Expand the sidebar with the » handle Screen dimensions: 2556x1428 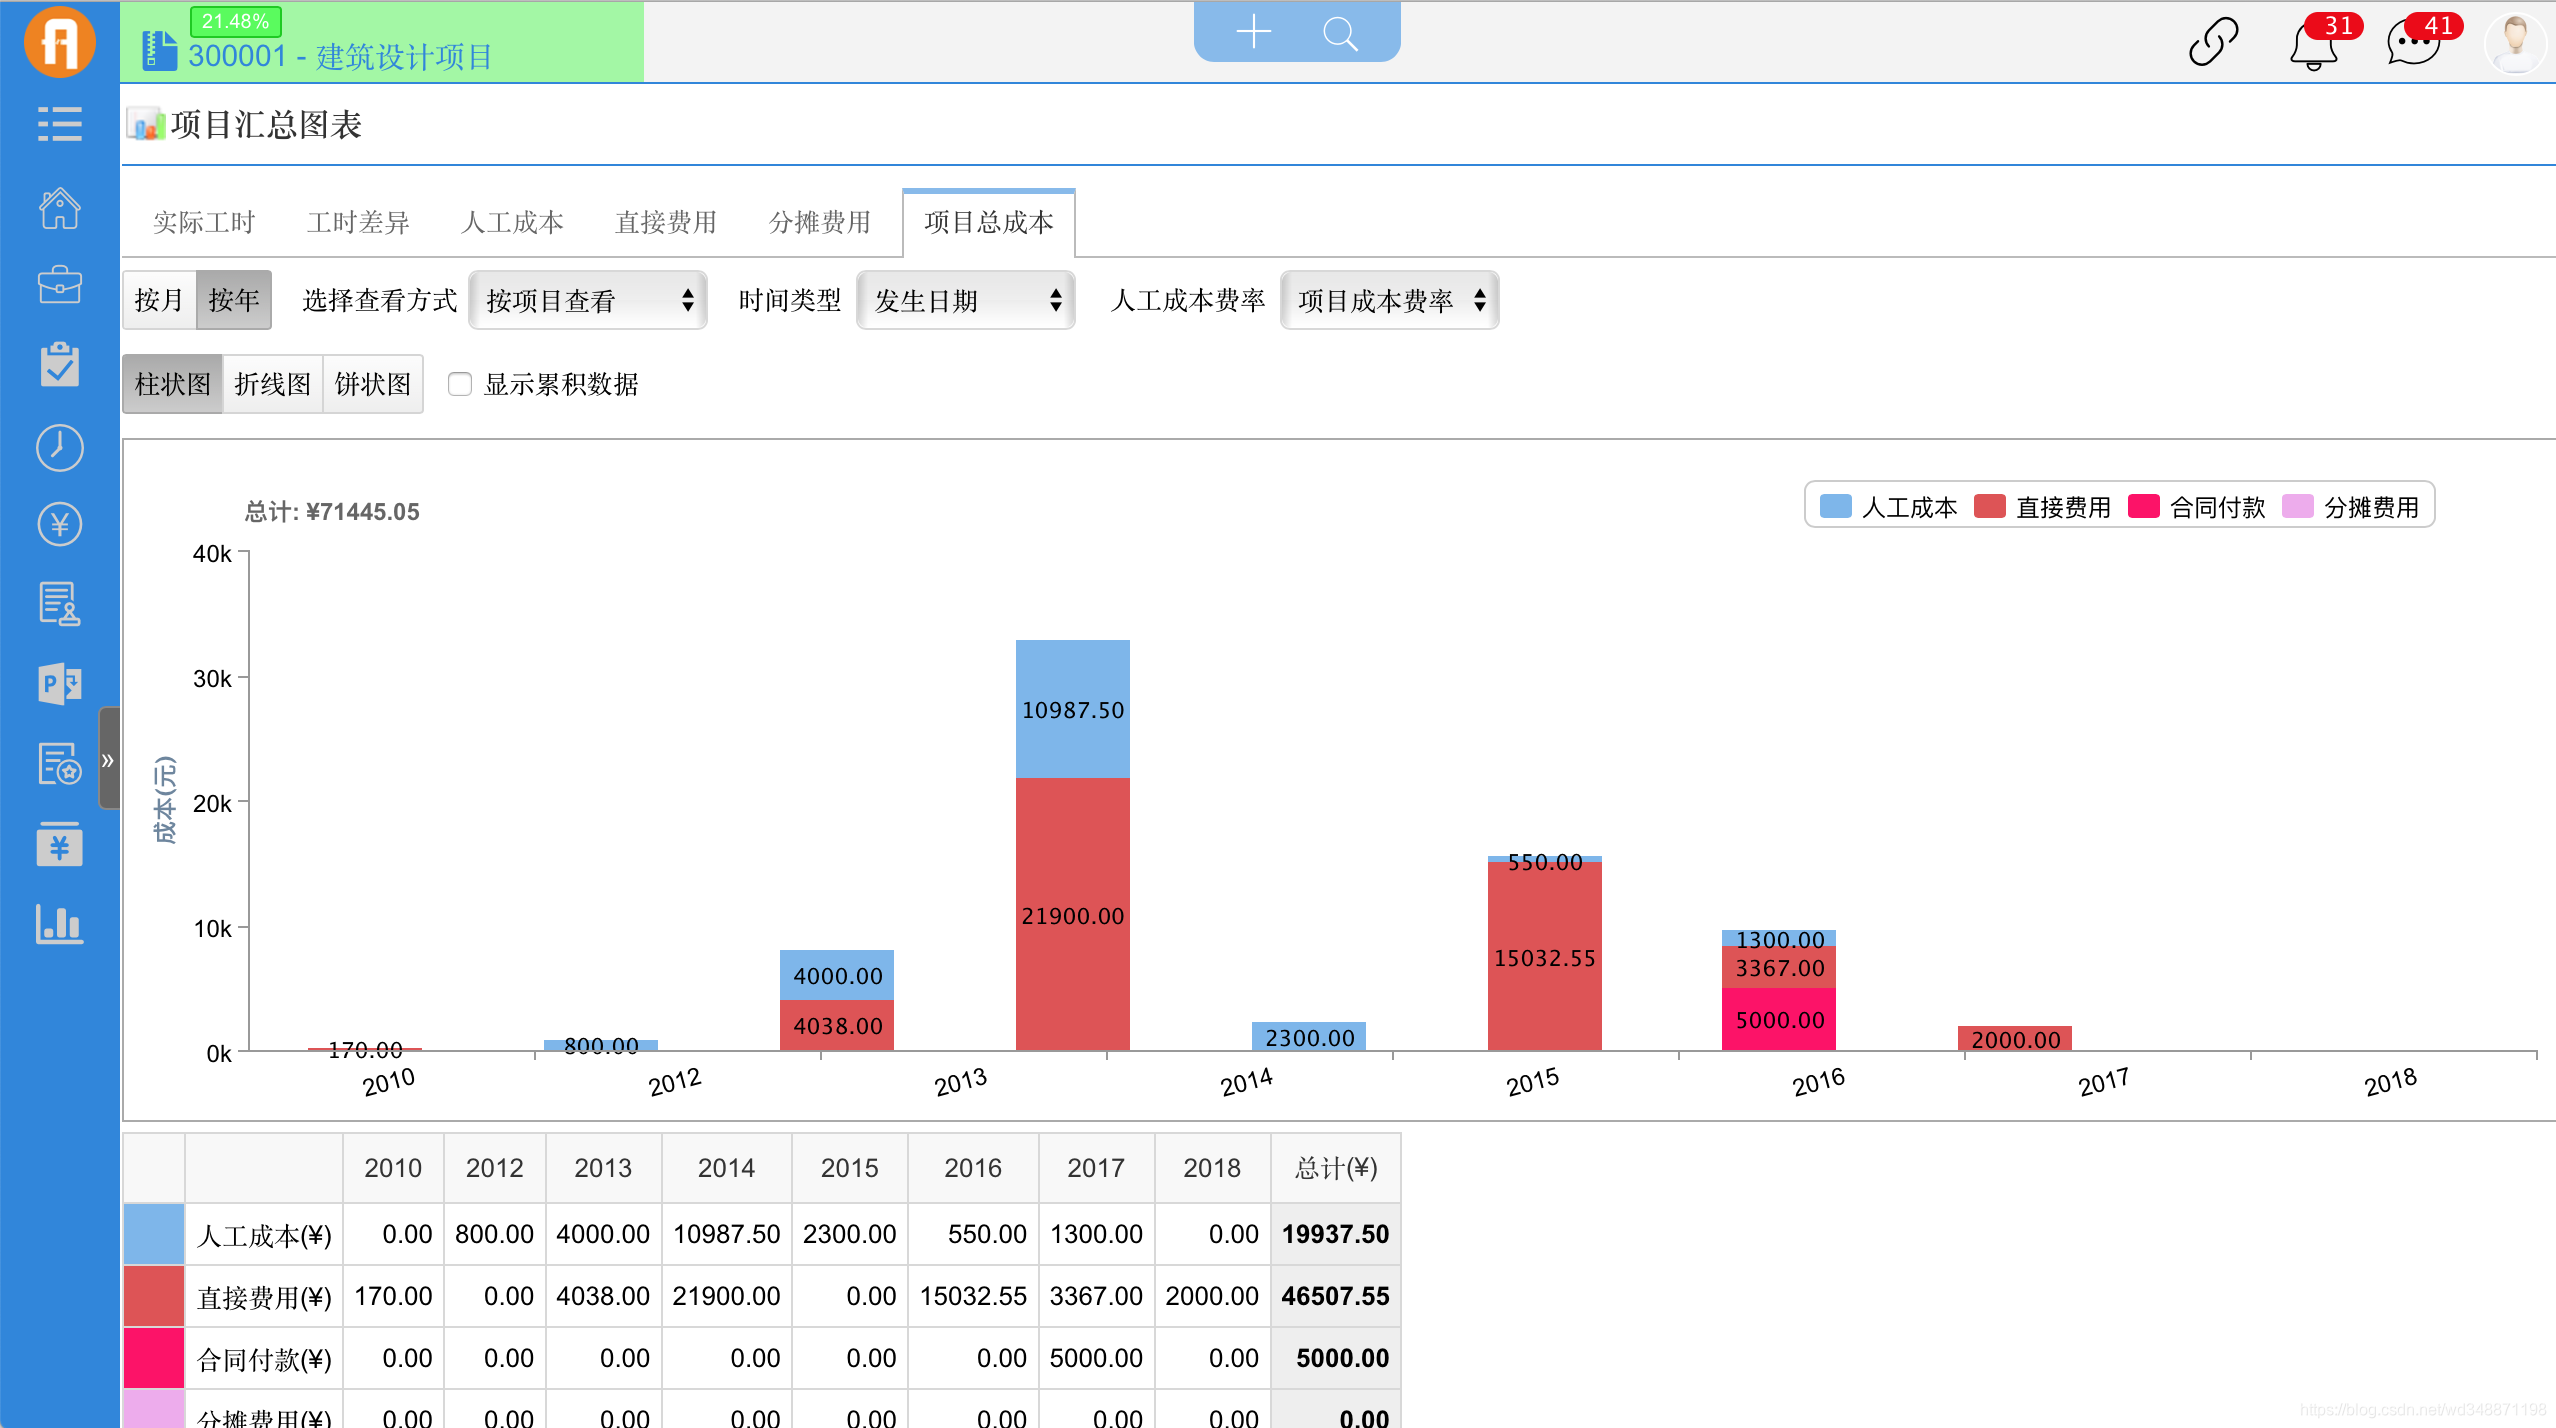tap(108, 759)
